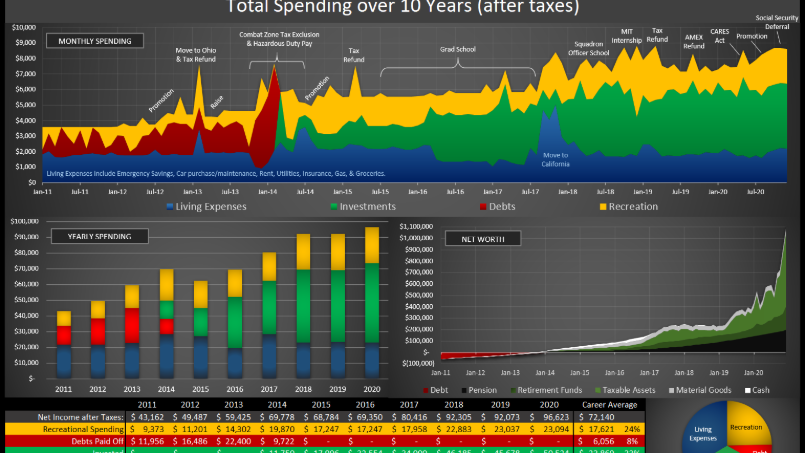
Task: Click the 'Jan-14' label on monthly chart axis
Action: (267, 192)
